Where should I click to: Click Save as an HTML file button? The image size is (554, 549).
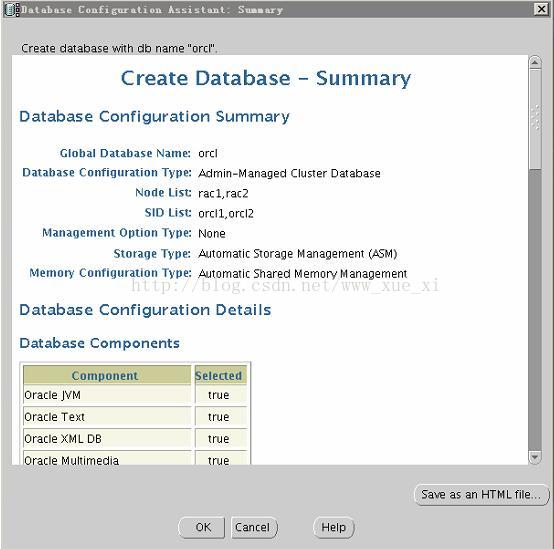[x=481, y=494]
